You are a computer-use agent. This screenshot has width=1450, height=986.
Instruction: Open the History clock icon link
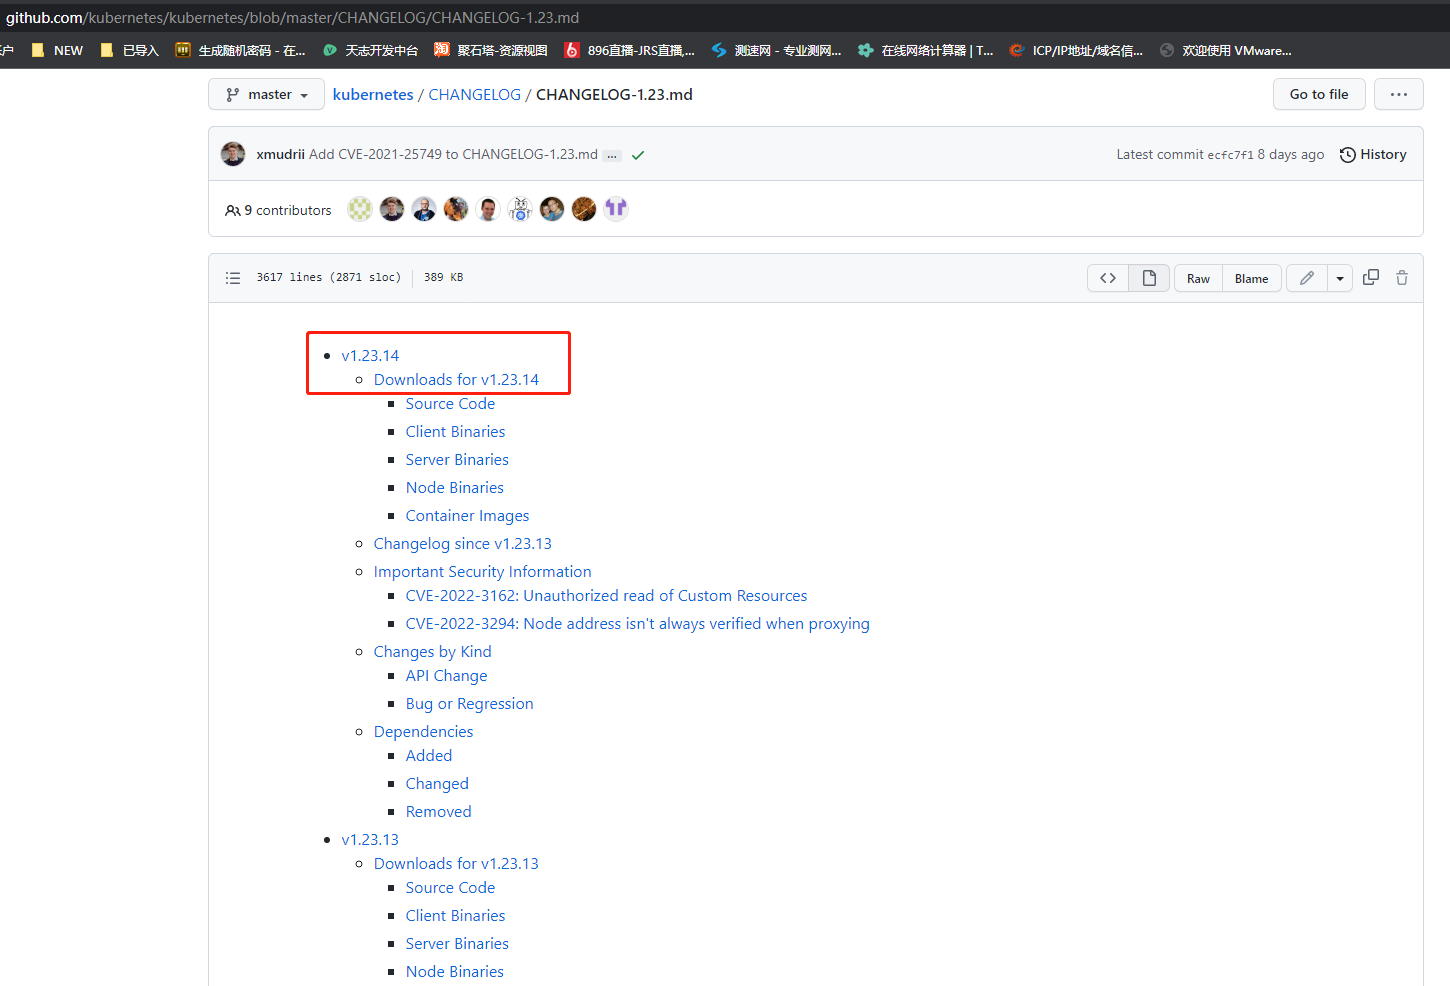point(1373,154)
